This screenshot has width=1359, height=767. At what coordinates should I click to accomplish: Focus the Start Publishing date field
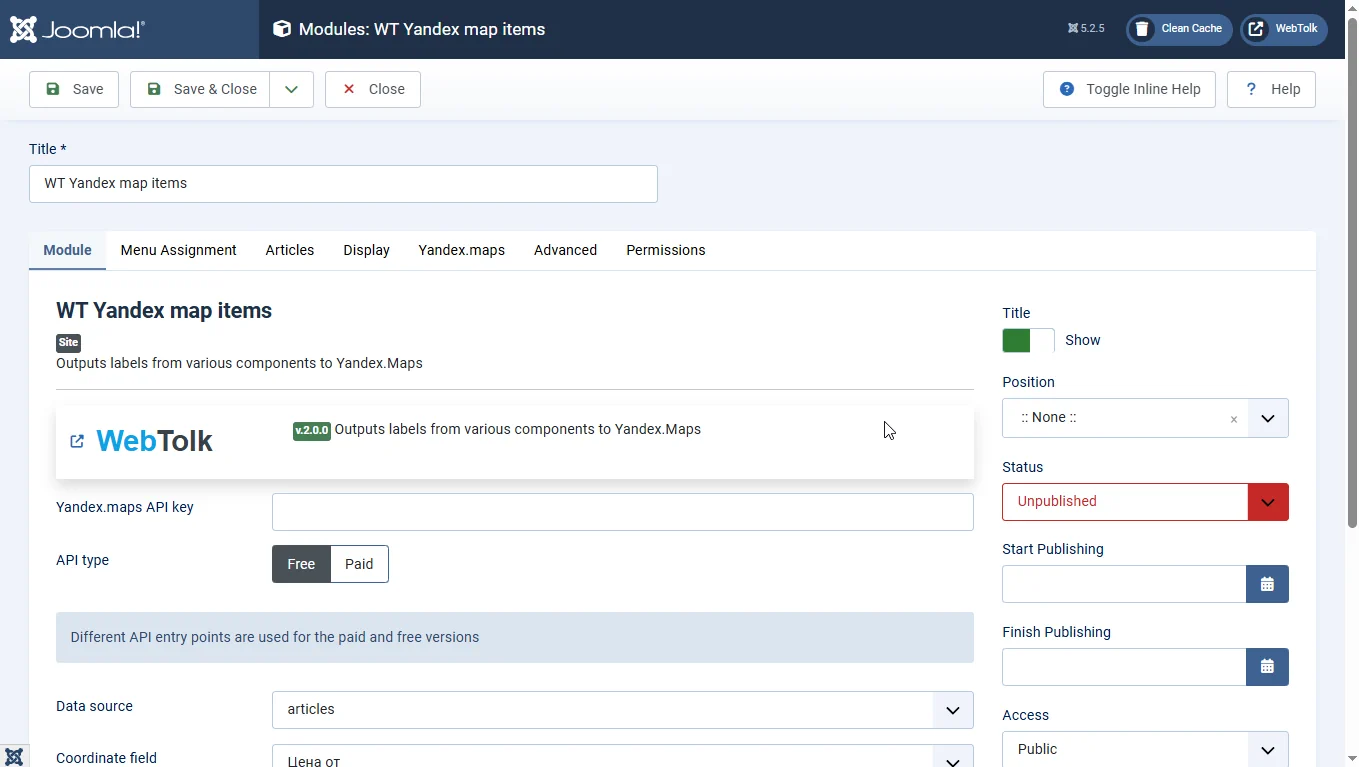pyautogui.click(x=1124, y=584)
